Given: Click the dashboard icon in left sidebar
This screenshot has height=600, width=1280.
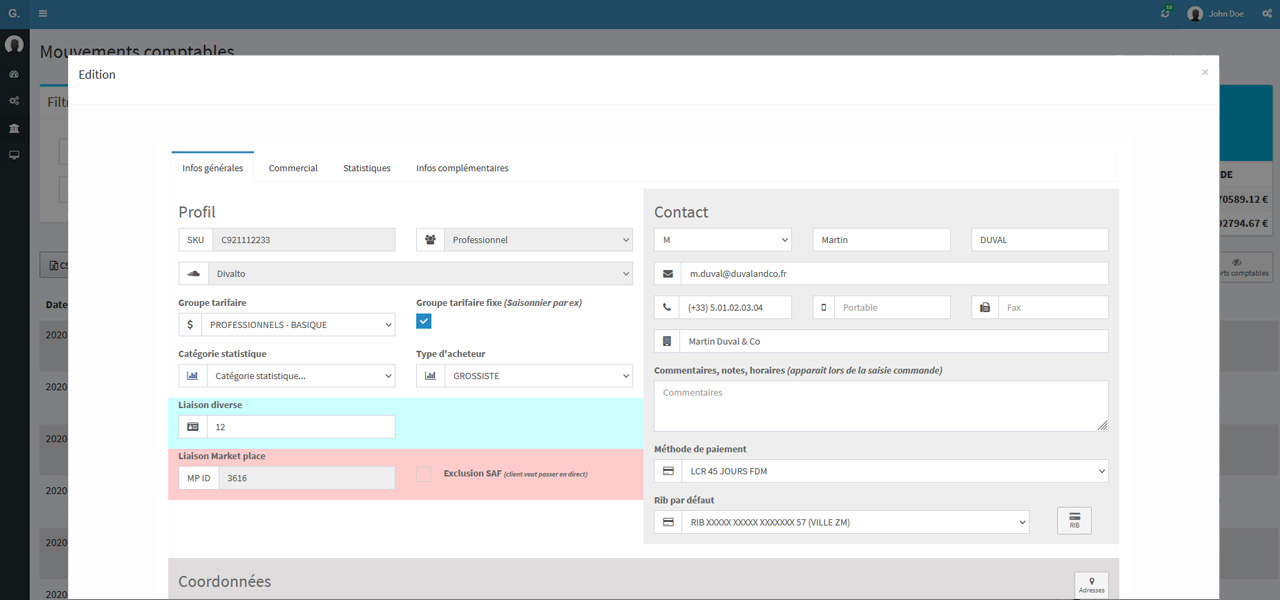Looking at the screenshot, I should pyautogui.click(x=14, y=75).
